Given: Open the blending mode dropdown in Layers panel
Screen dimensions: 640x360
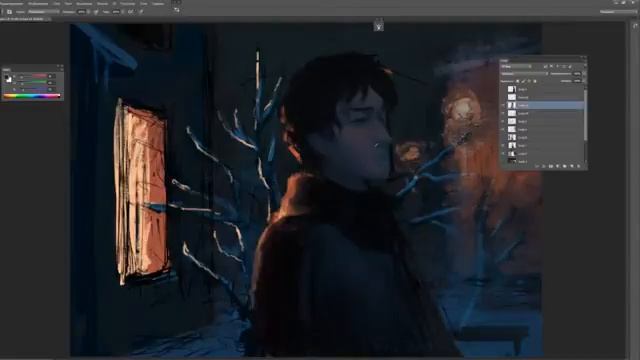Looking at the screenshot, I should coord(524,74).
